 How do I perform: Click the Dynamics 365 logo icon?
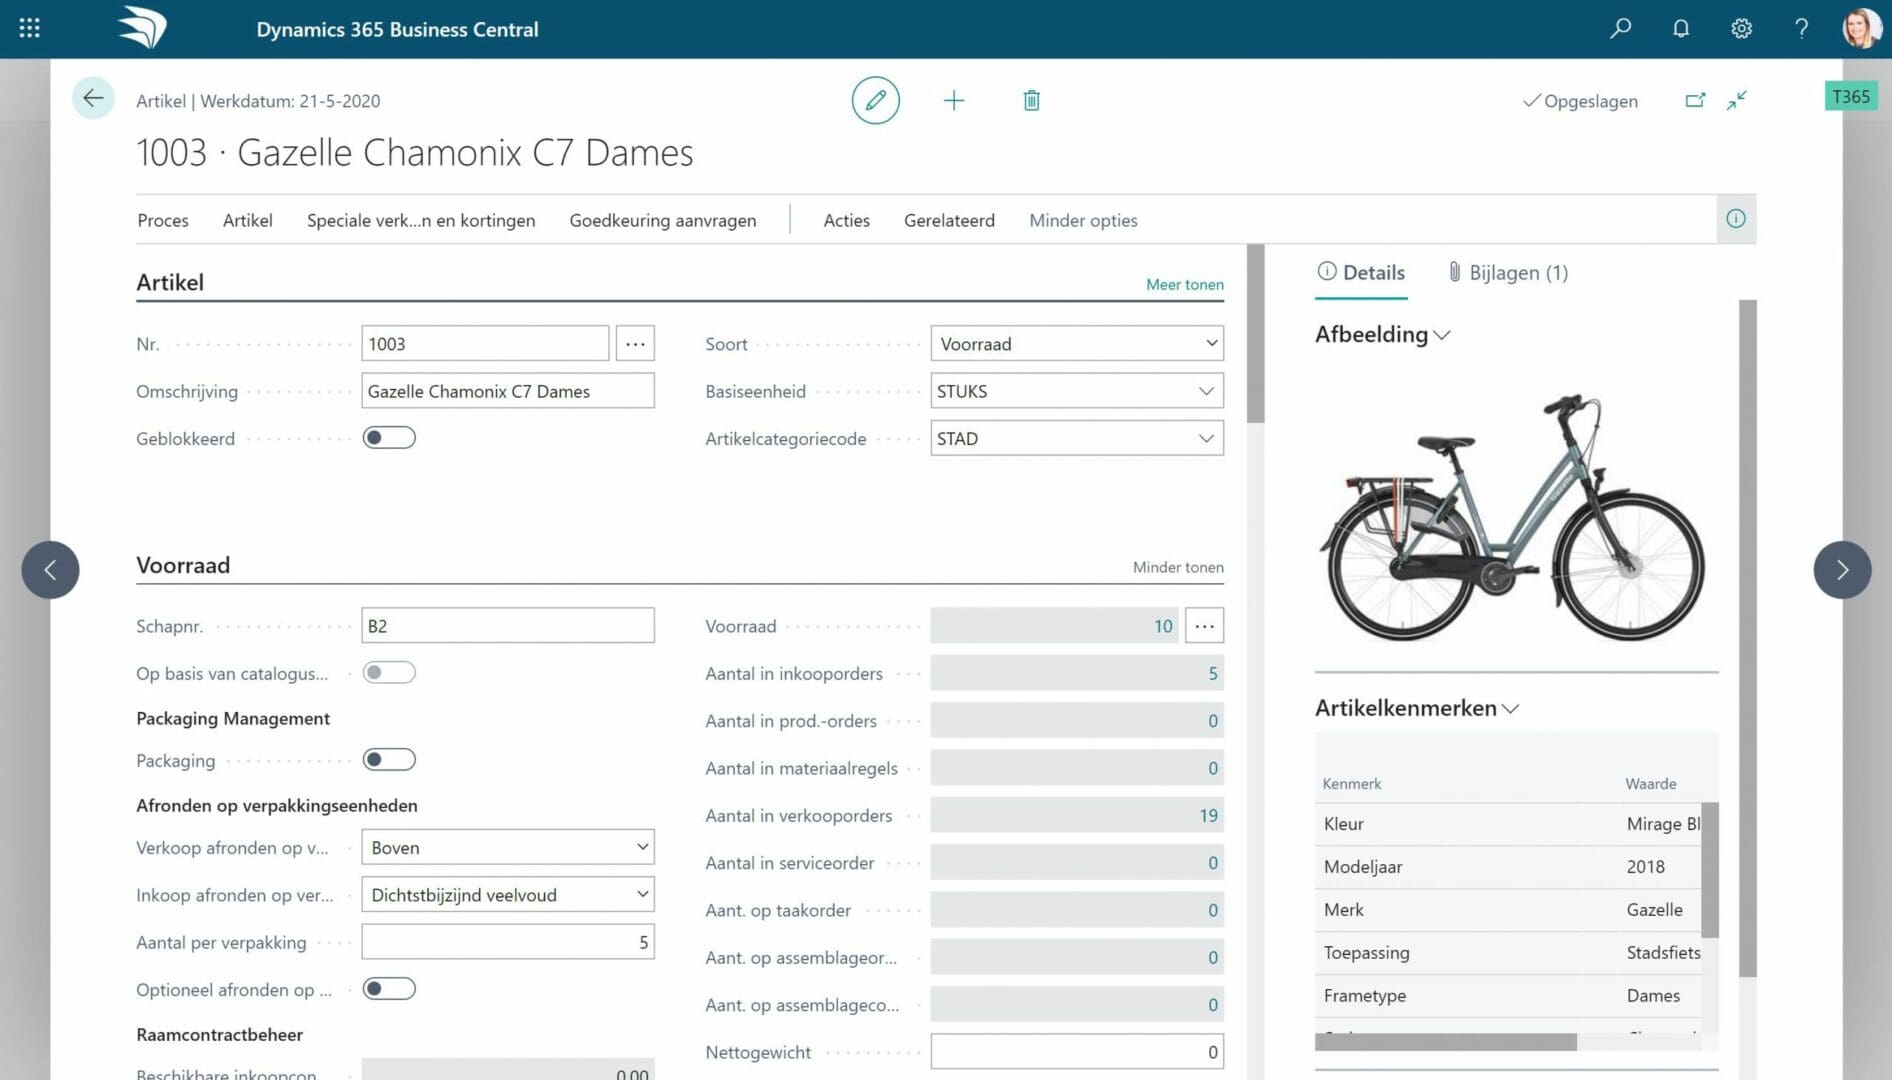coord(142,28)
